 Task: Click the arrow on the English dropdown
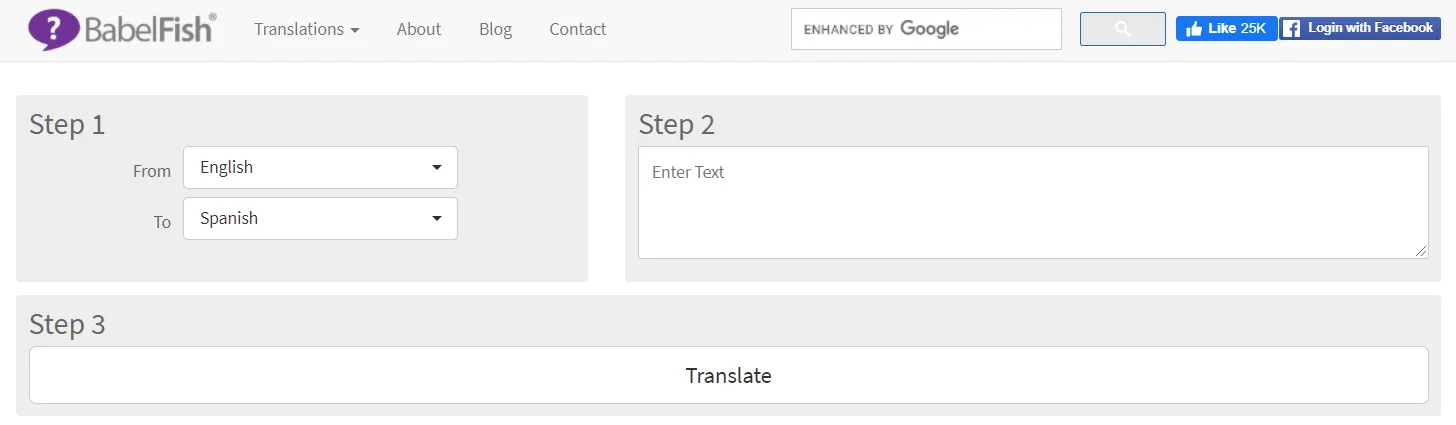coord(437,168)
